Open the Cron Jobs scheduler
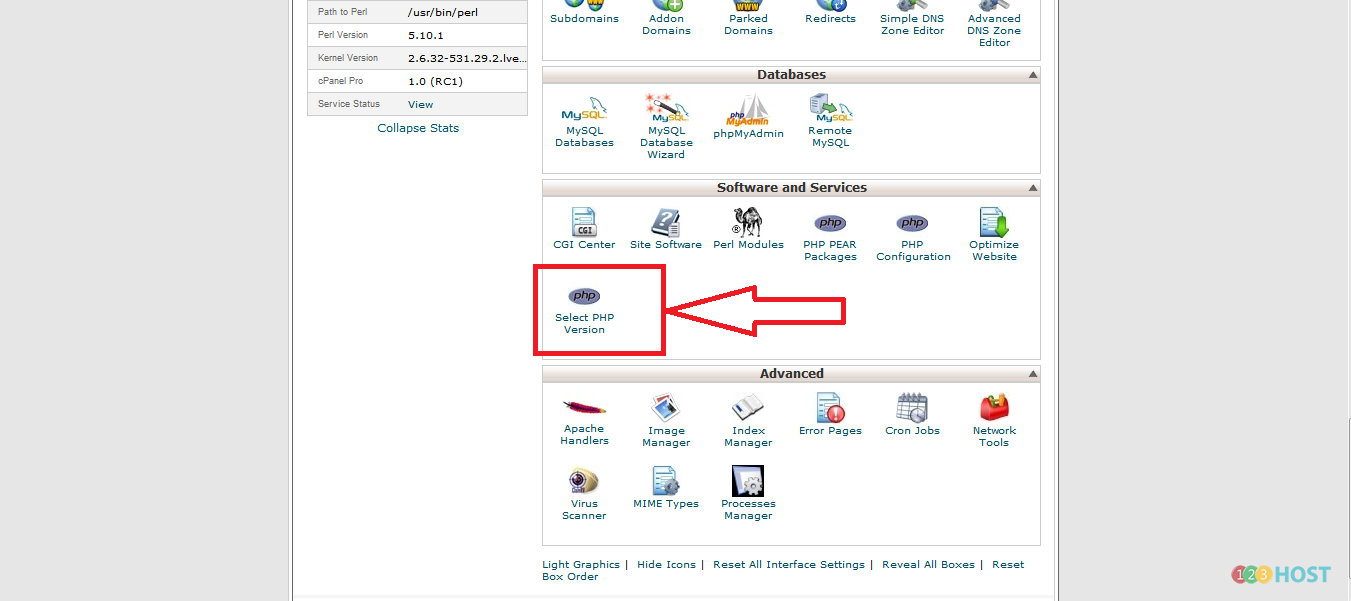 (912, 408)
